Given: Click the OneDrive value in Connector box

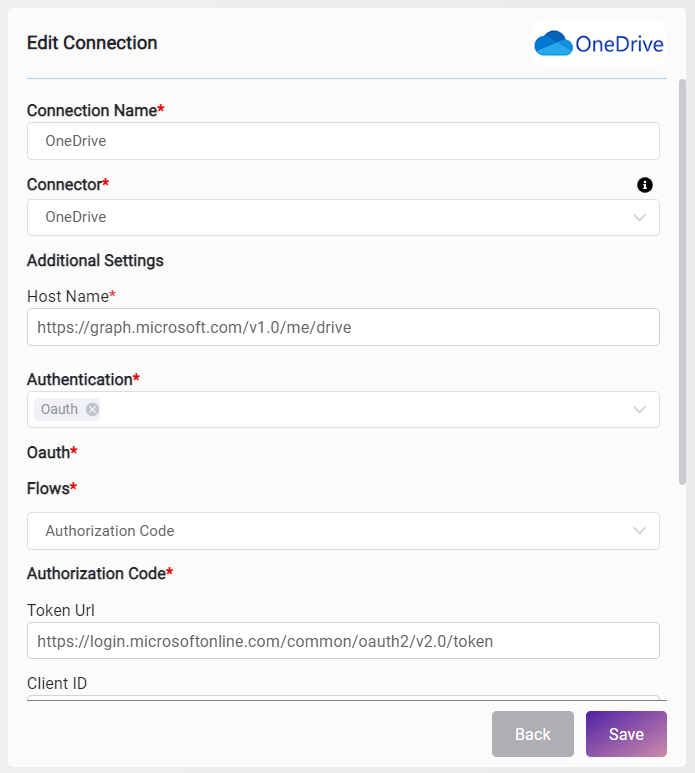Looking at the screenshot, I should point(76,218).
